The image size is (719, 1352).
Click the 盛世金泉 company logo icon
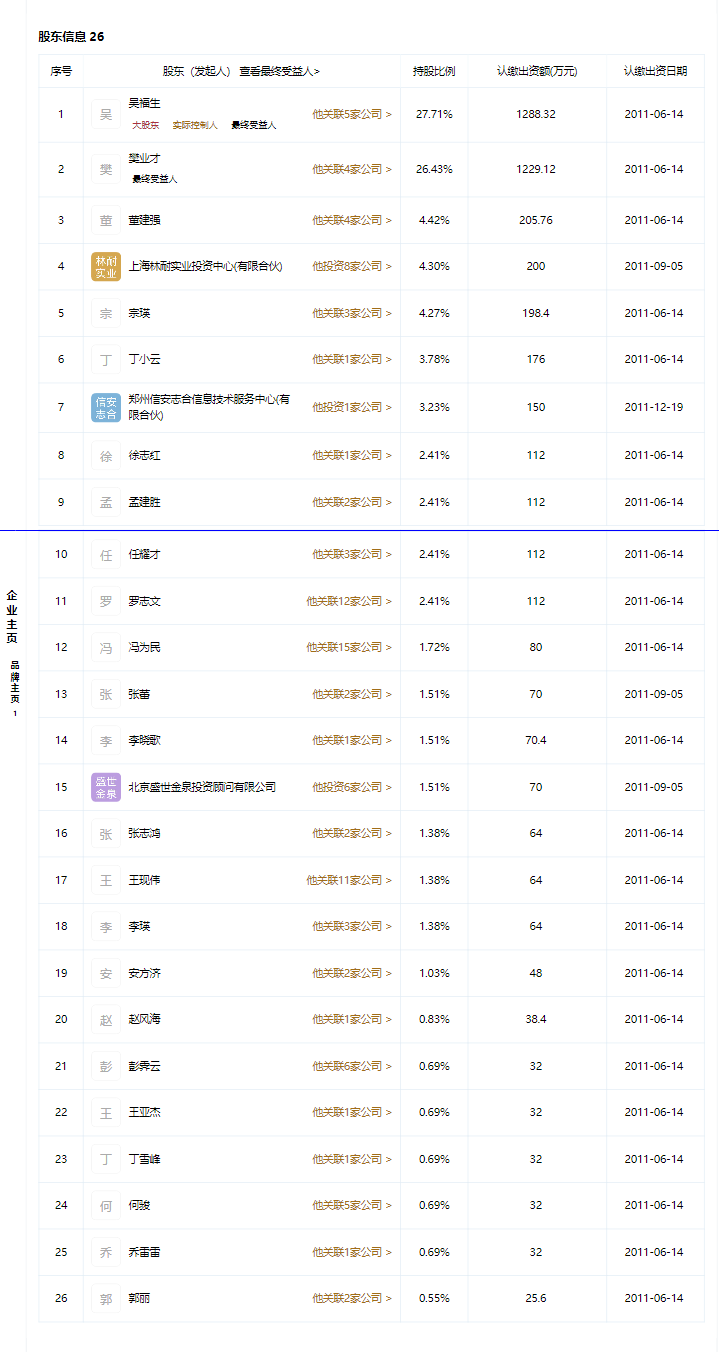click(x=105, y=786)
